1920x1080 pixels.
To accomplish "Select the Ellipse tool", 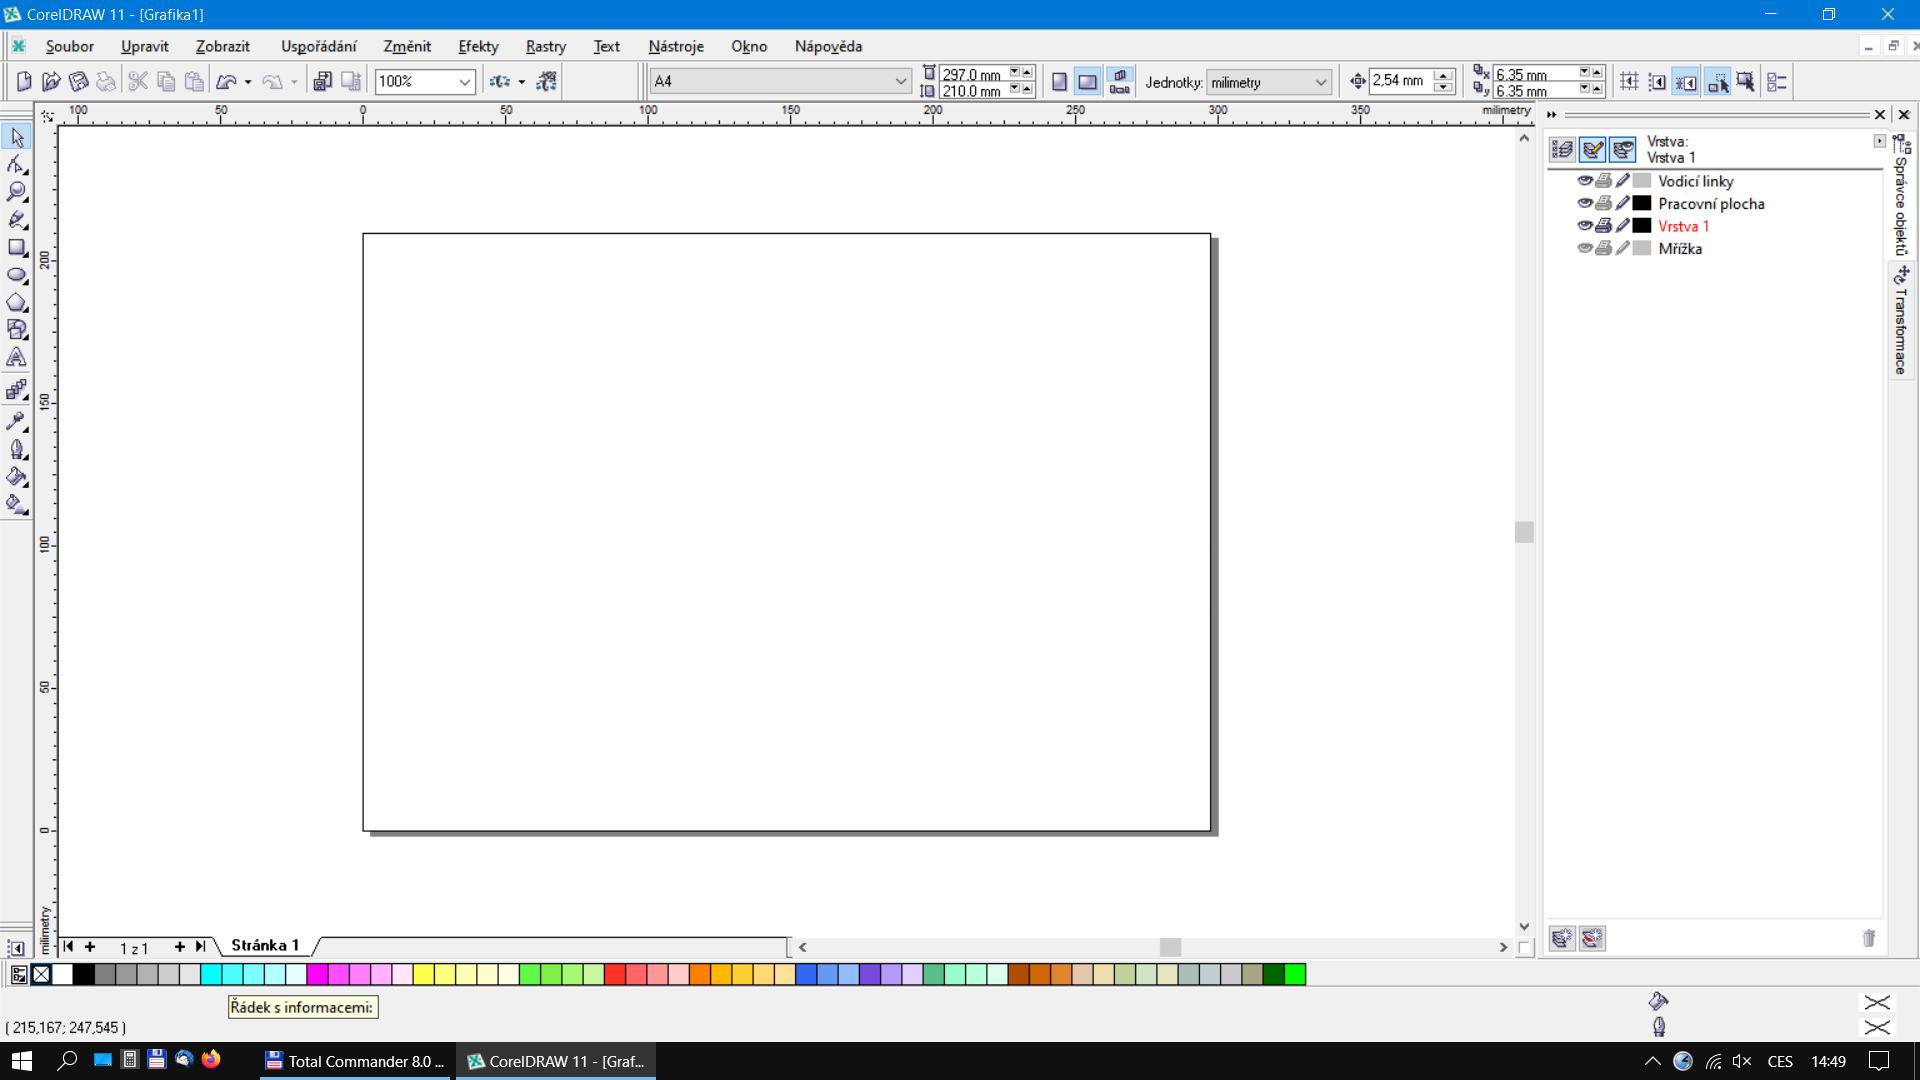I will (x=17, y=275).
